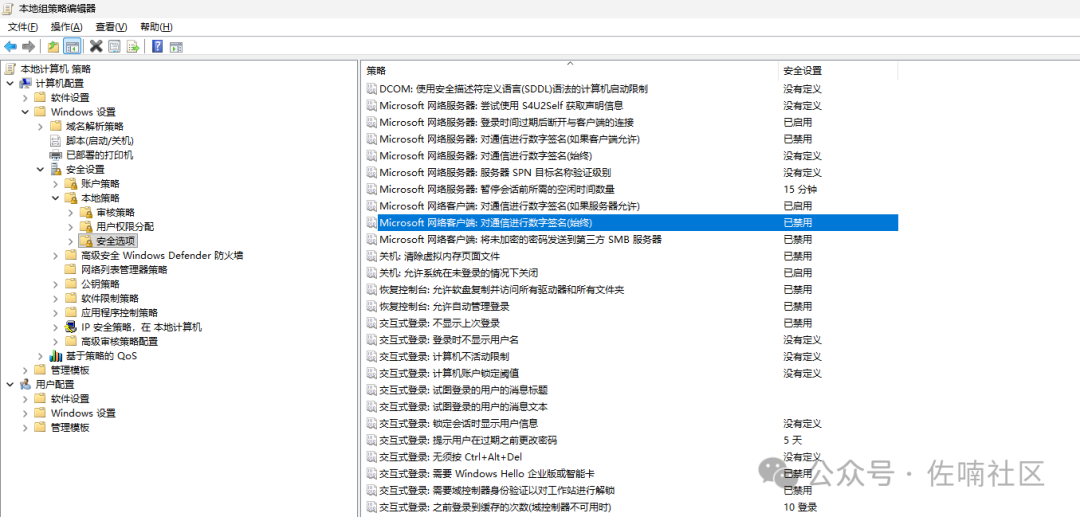Screen dimensions: 1080x517
Task: Click the black X Delete toolbar icon
Action: [96, 47]
